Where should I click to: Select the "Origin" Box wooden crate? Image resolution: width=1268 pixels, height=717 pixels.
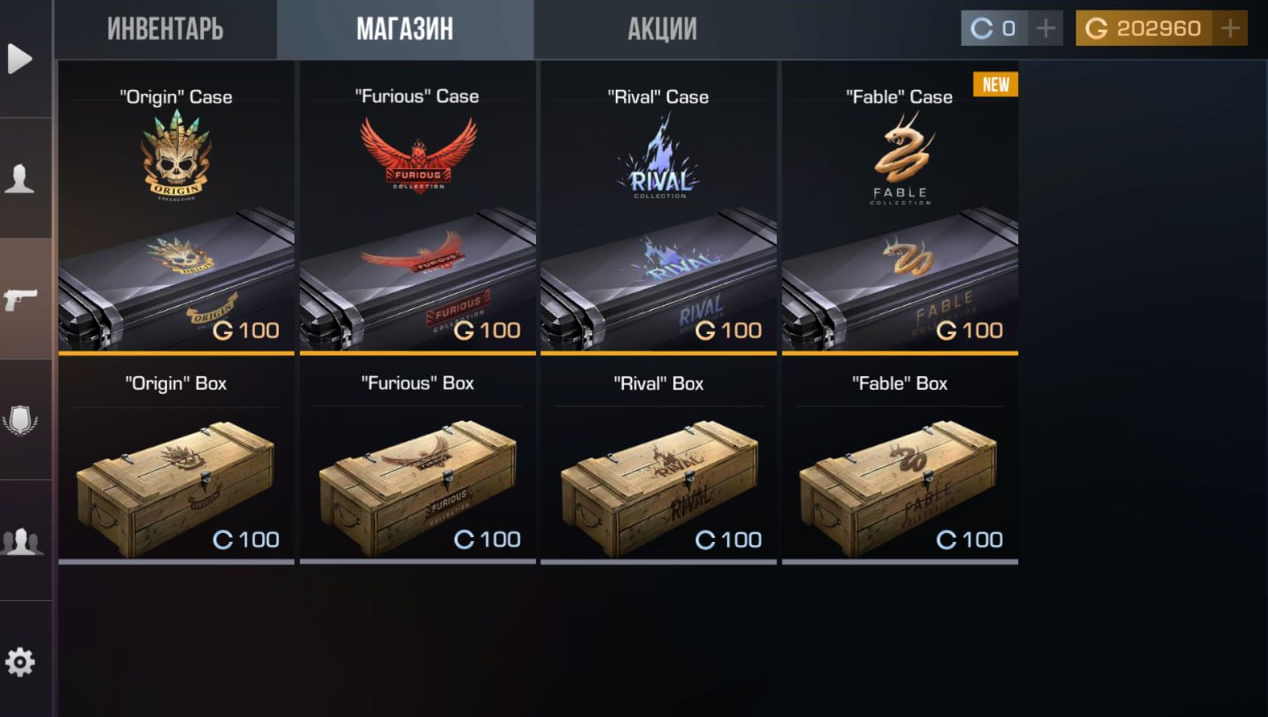(x=176, y=461)
